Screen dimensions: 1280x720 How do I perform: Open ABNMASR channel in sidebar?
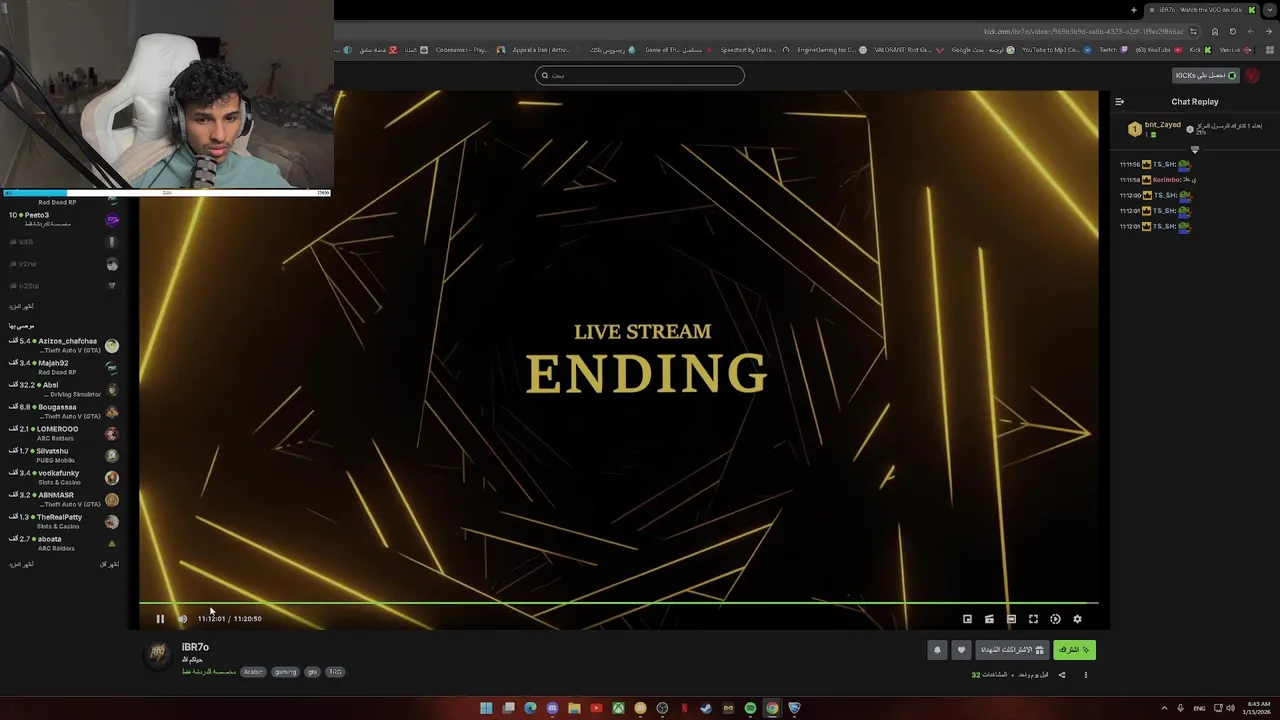(64, 499)
